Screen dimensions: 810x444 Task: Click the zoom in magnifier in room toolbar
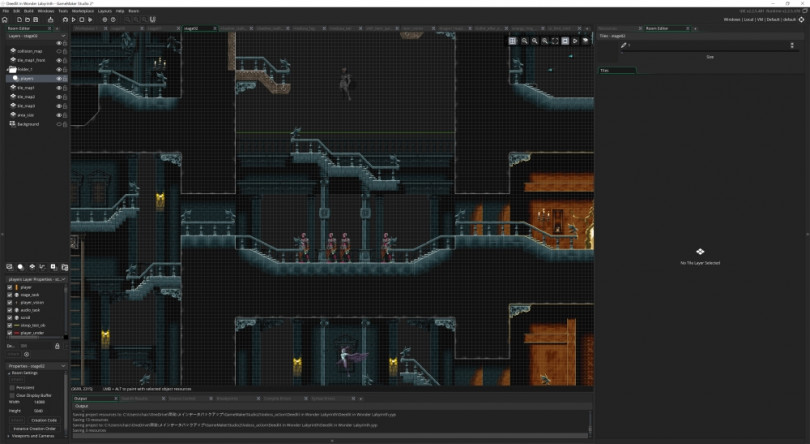pyautogui.click(x=544, y=41)
